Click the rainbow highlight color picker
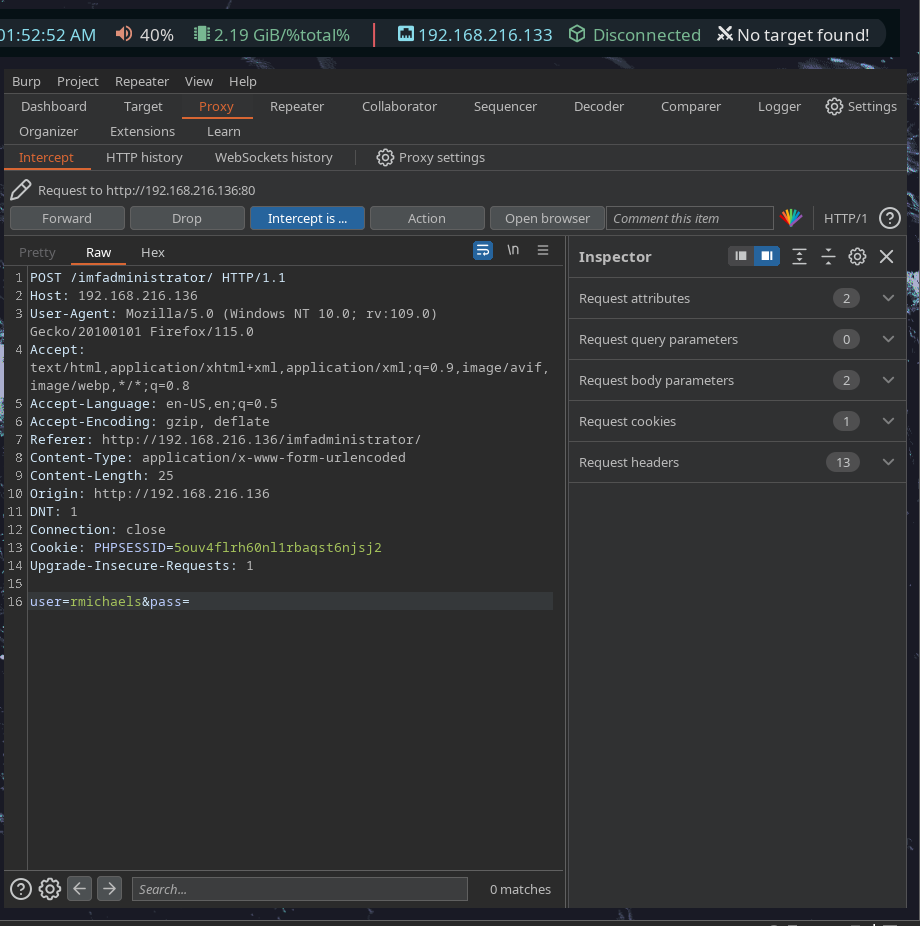The height and width of the screenshot is (926, 920). (791, 218)
